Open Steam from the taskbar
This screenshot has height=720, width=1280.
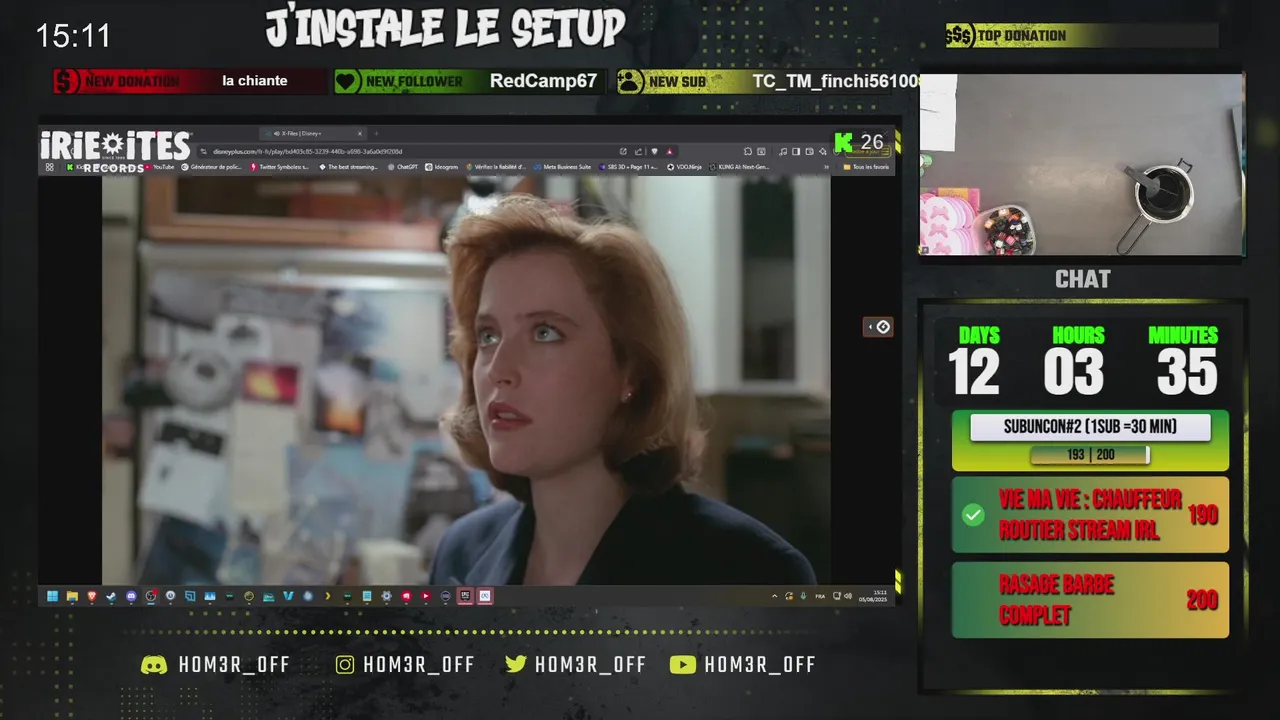(x=111, y=596)
